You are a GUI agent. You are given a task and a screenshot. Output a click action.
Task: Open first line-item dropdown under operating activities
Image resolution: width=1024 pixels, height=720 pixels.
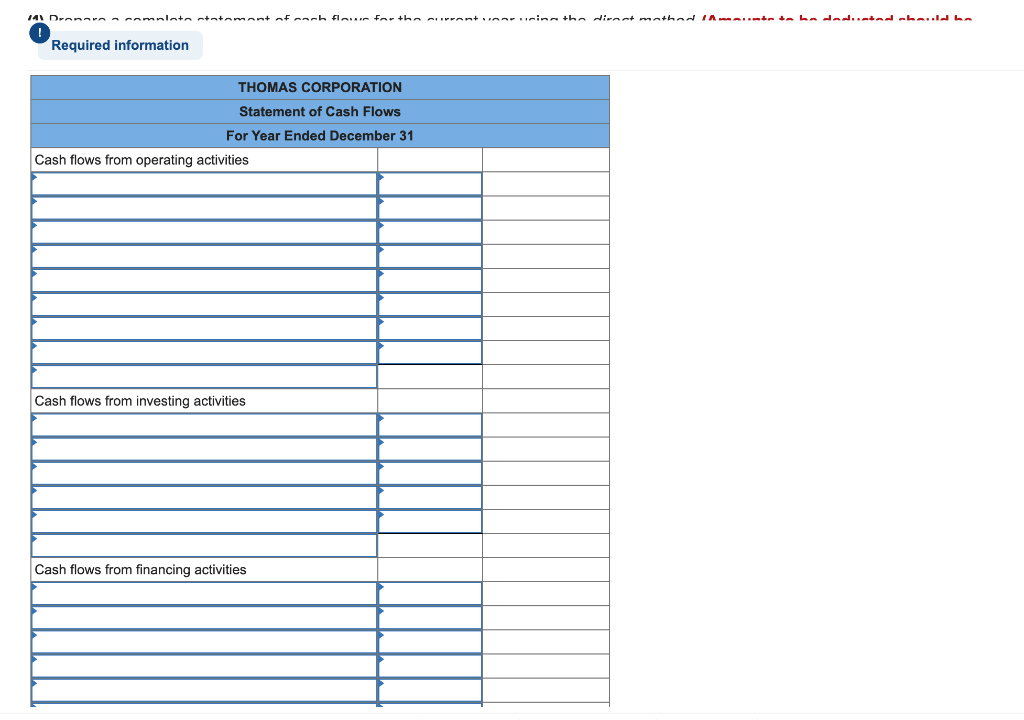[x=204, y=184]
